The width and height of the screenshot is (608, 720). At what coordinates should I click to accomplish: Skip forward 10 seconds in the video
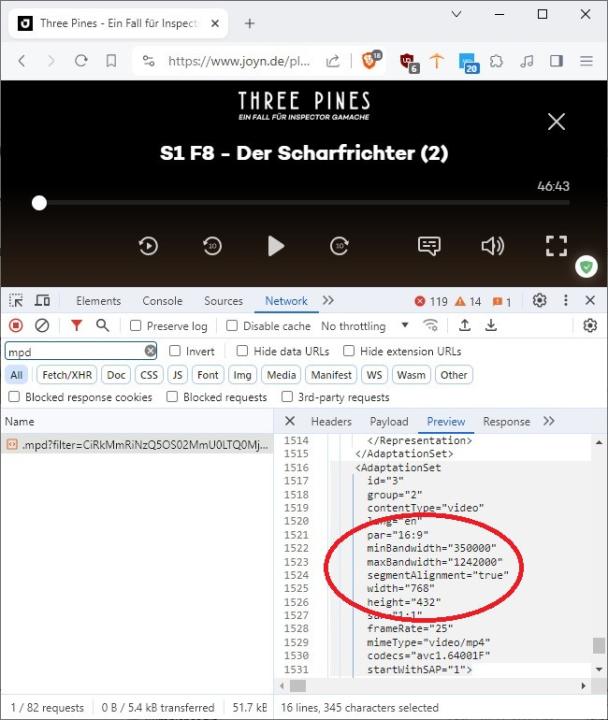click(339, 246)
